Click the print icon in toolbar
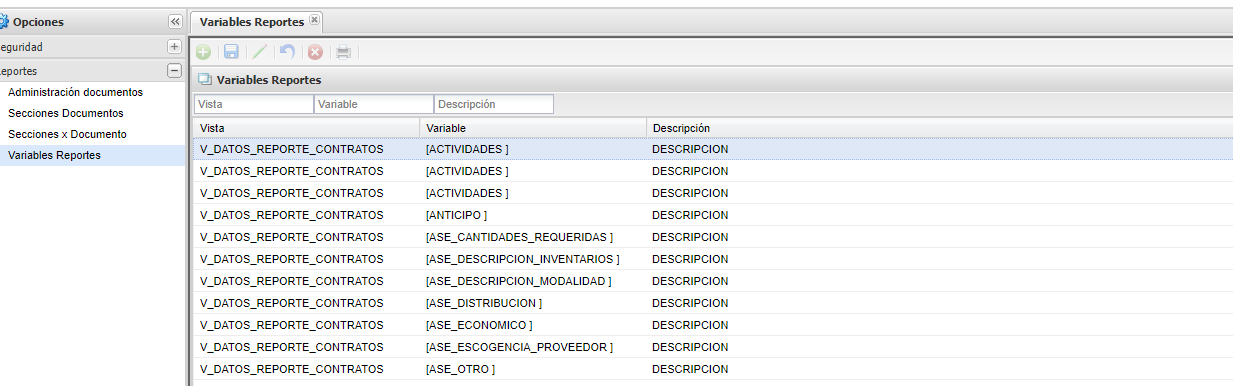This screenshot has width=1233, height=386. click(x=343, y=52)
